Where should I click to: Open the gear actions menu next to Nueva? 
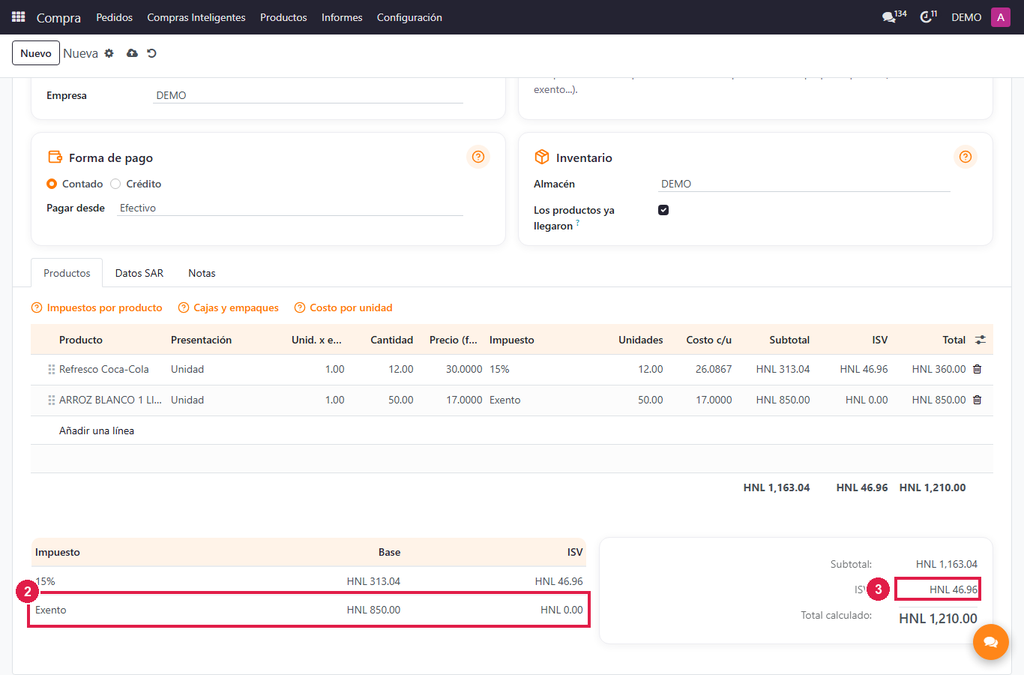coord(109,54)
